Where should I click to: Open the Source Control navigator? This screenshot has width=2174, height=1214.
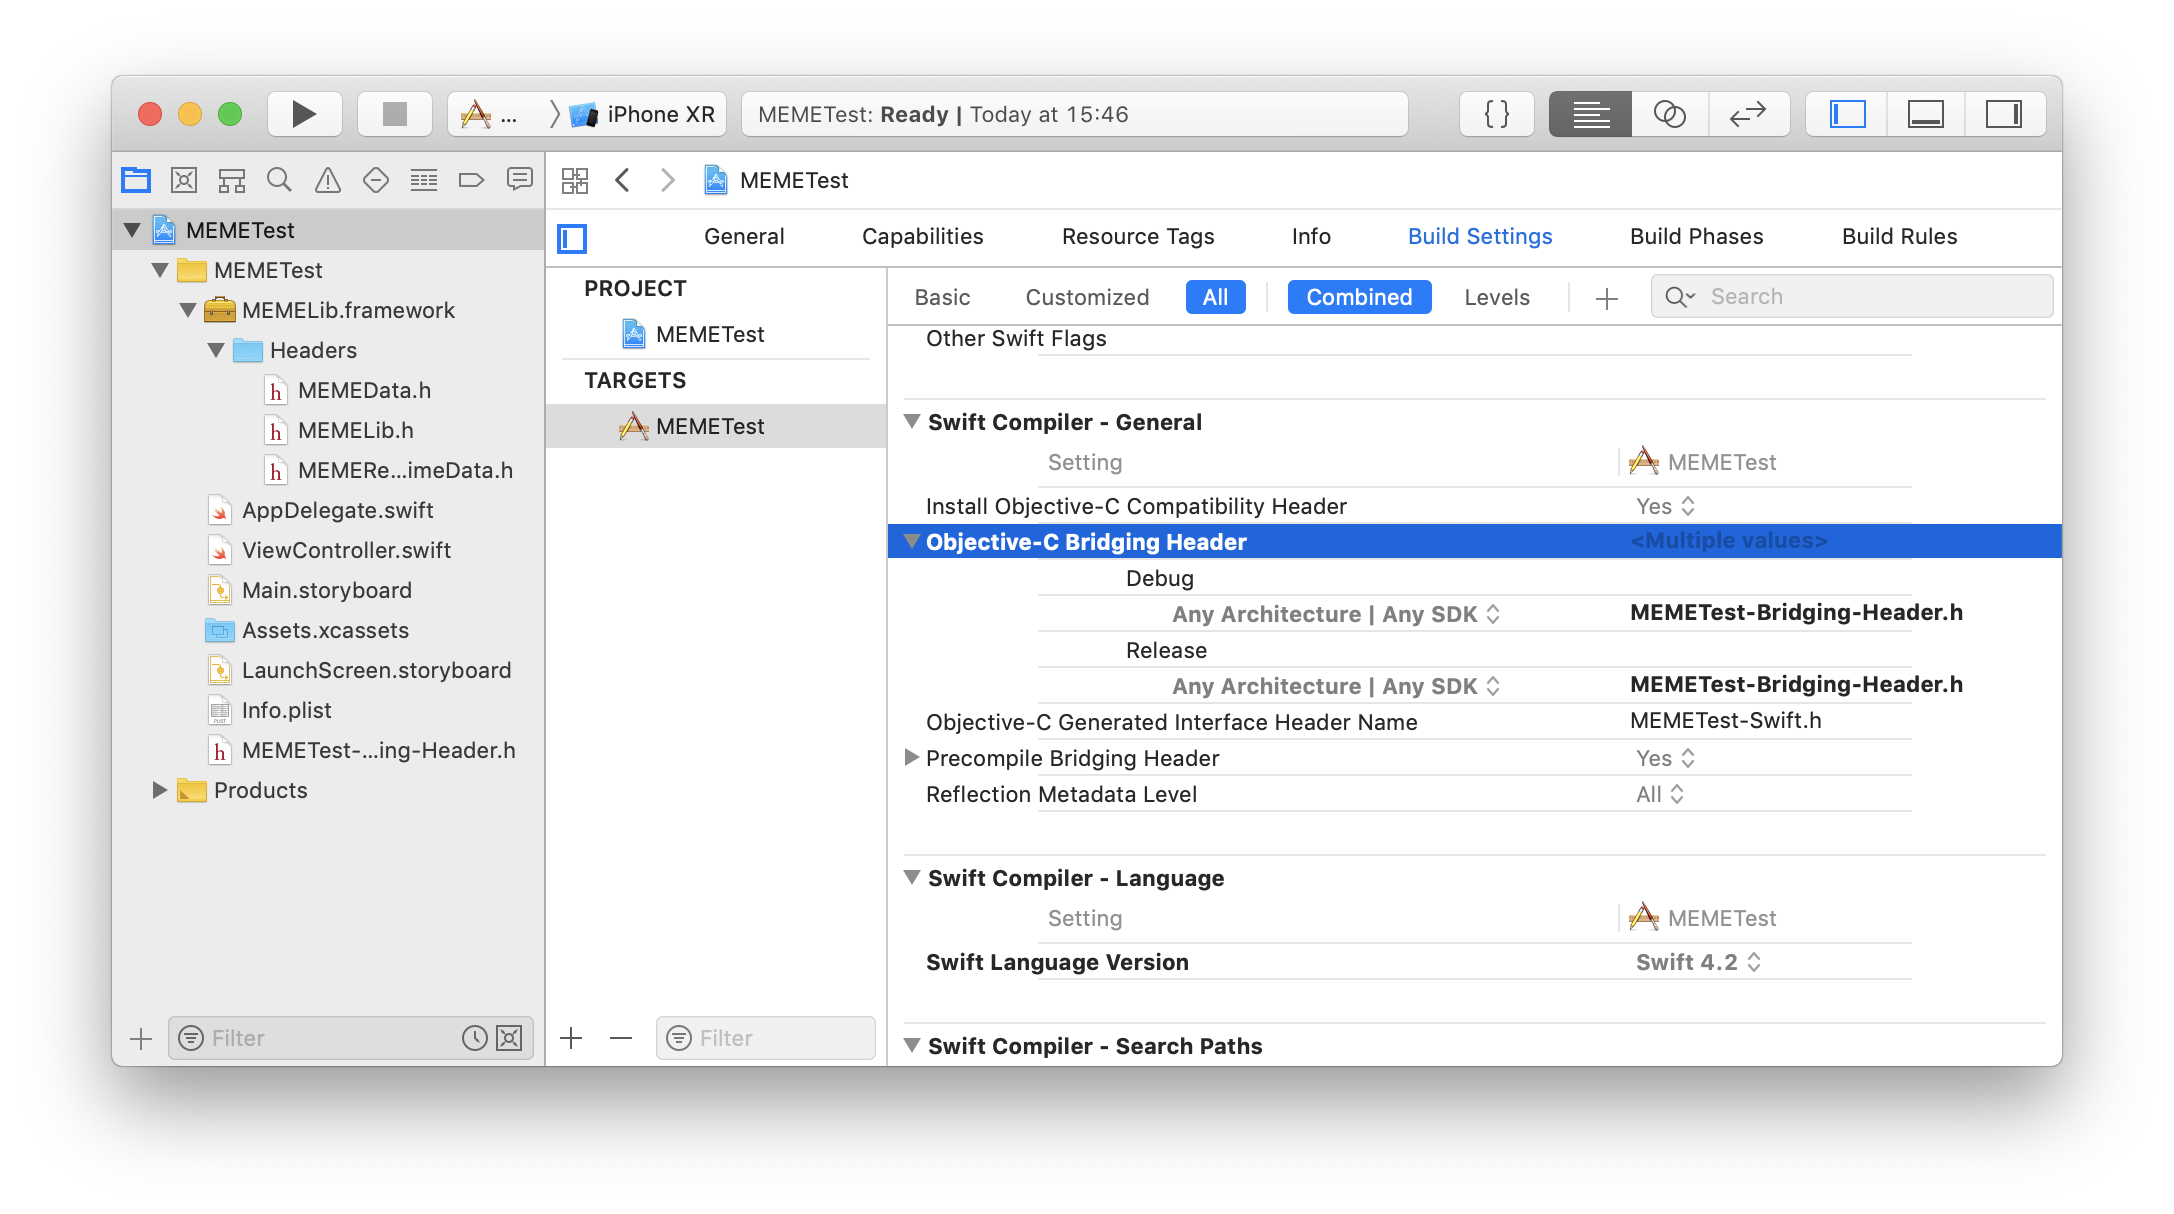click(183, 180)
